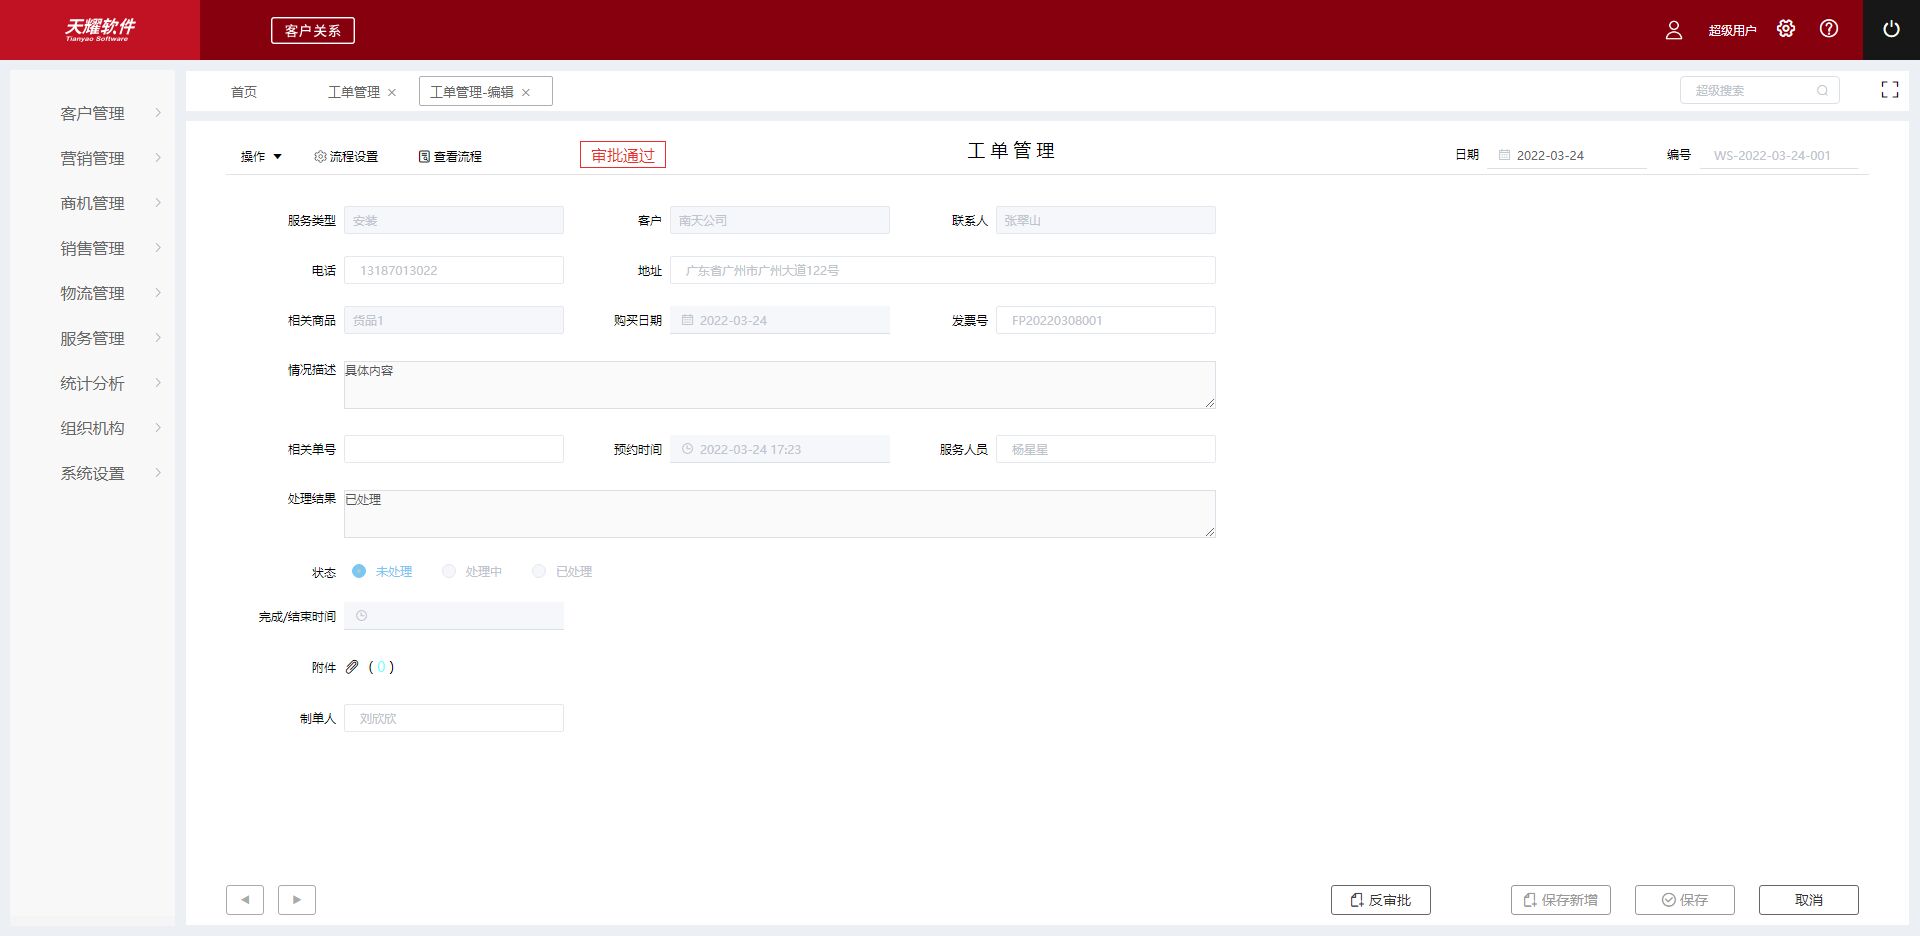This screenshot has width=1920, height=936.
Task: Select the 未处理 status radio button
Action: point(359,571)
